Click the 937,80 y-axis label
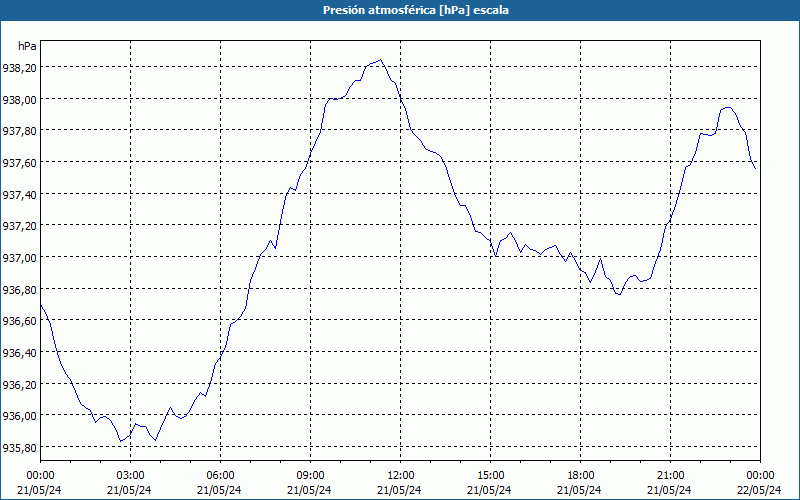The width and height of the screenshot is (800, 500). 19,131
